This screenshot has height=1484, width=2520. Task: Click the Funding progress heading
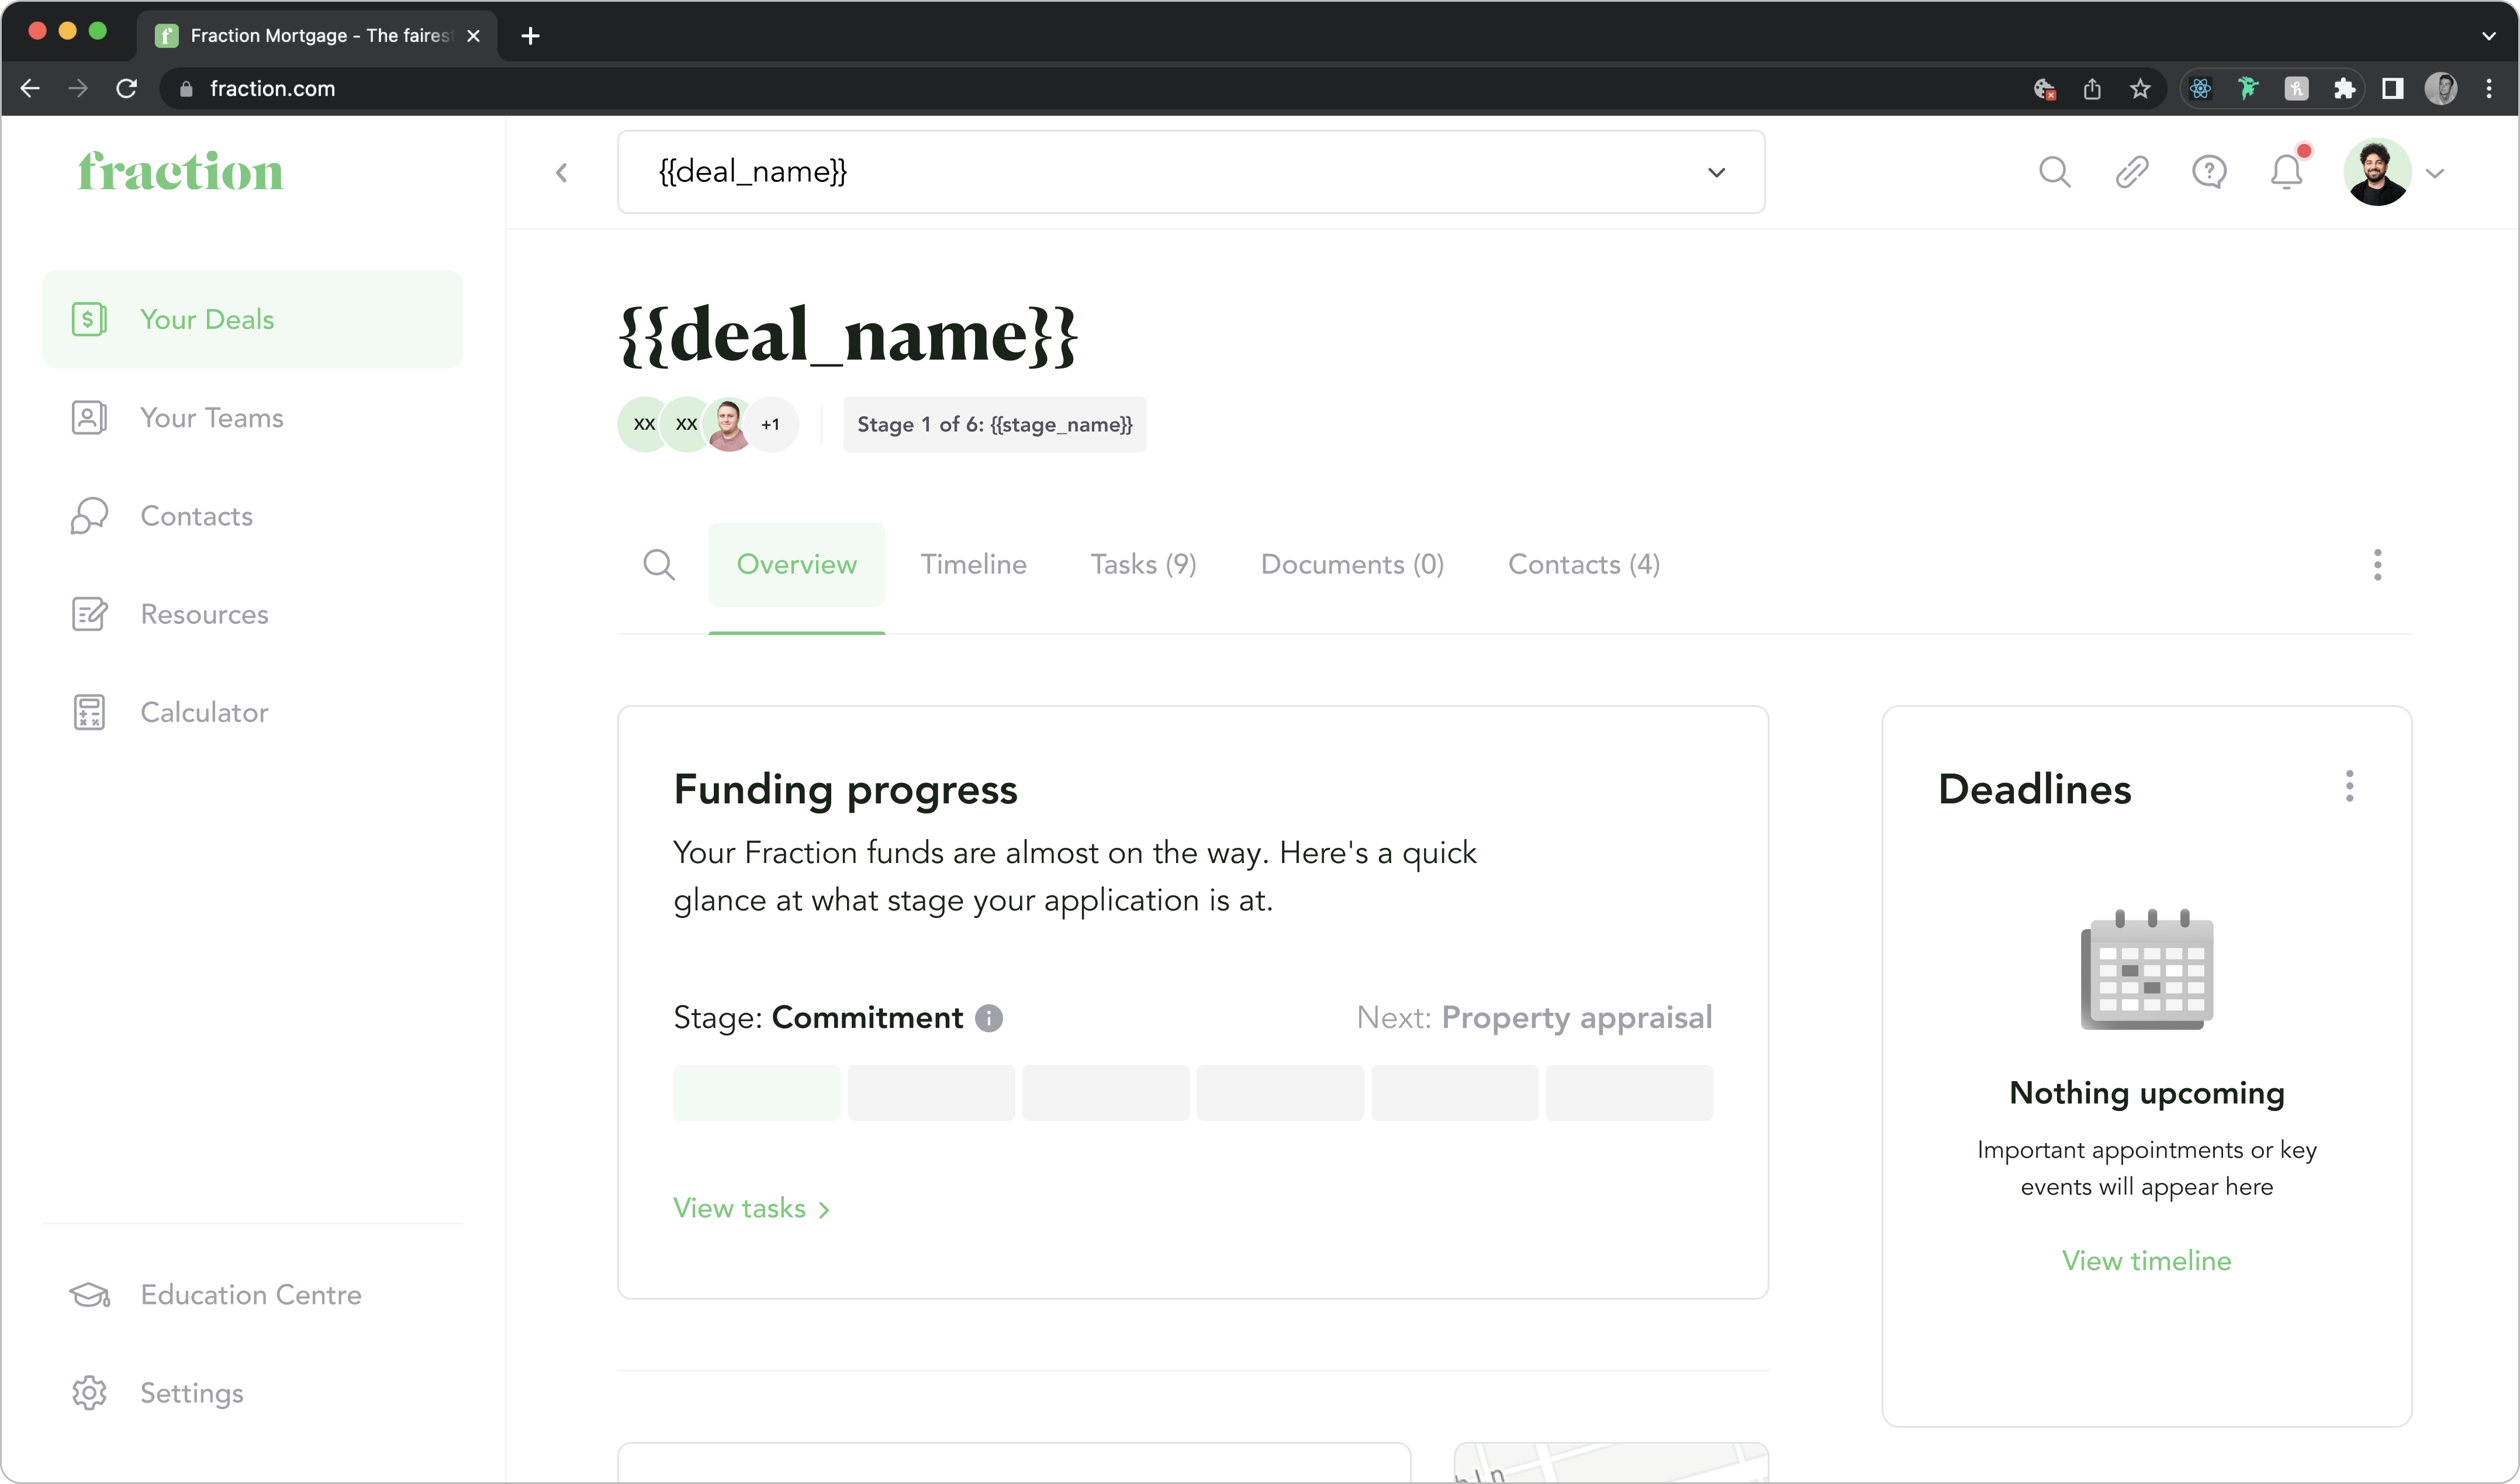point(845,789)
